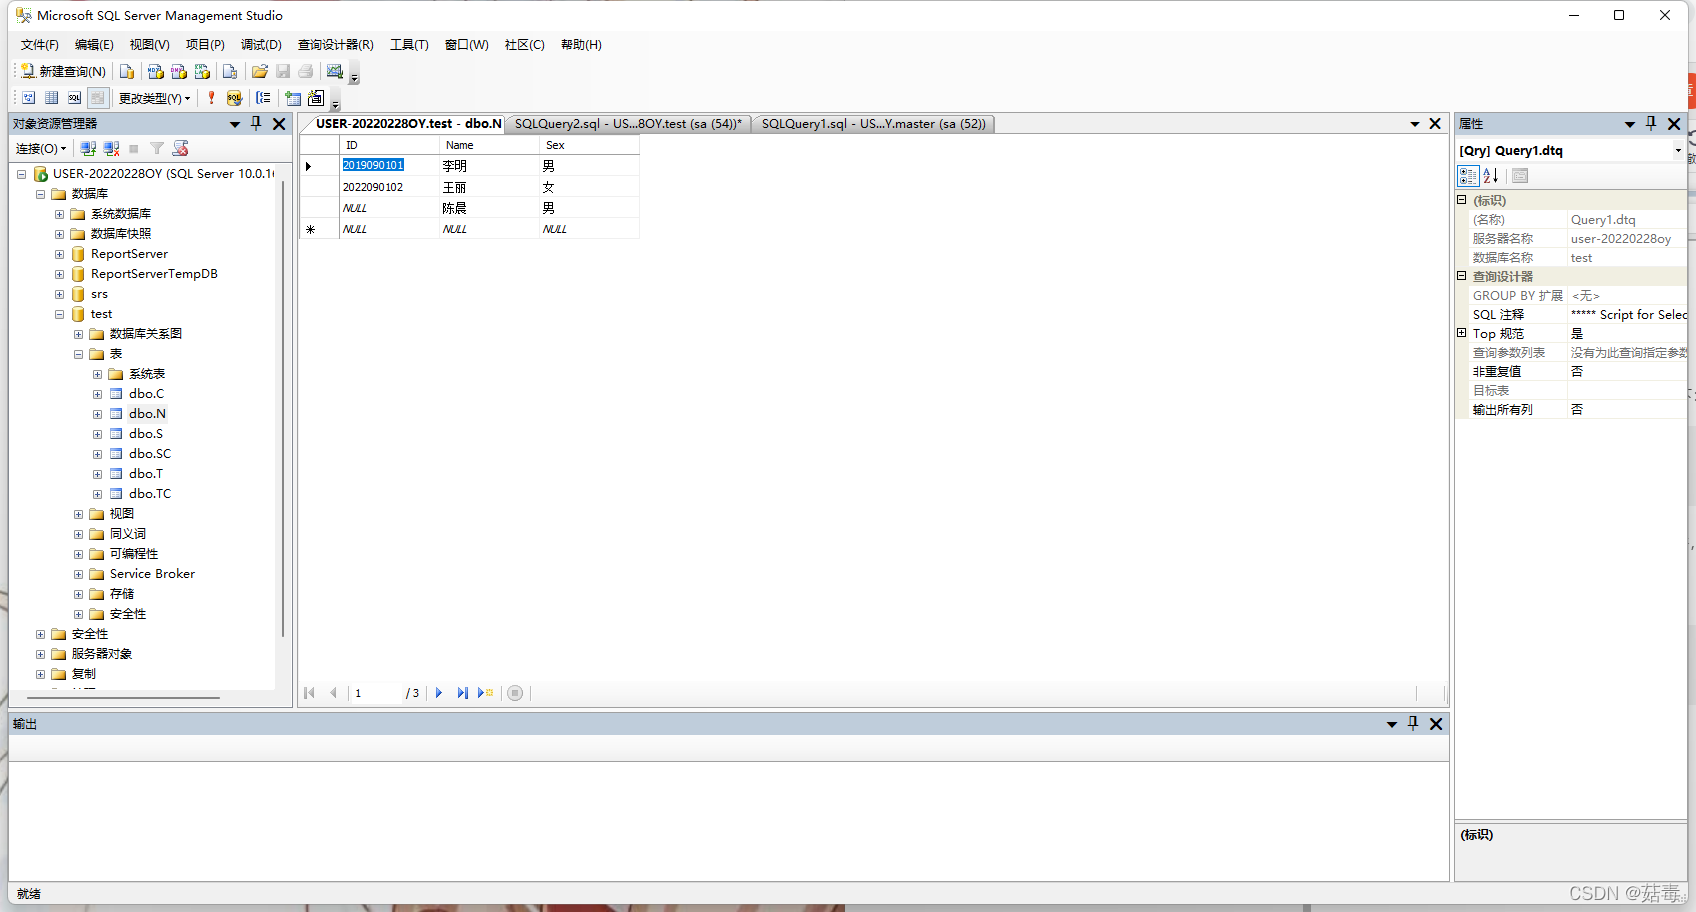Collapse the test database node
This screenshot has width=1696, height=912.
point(60,314)
